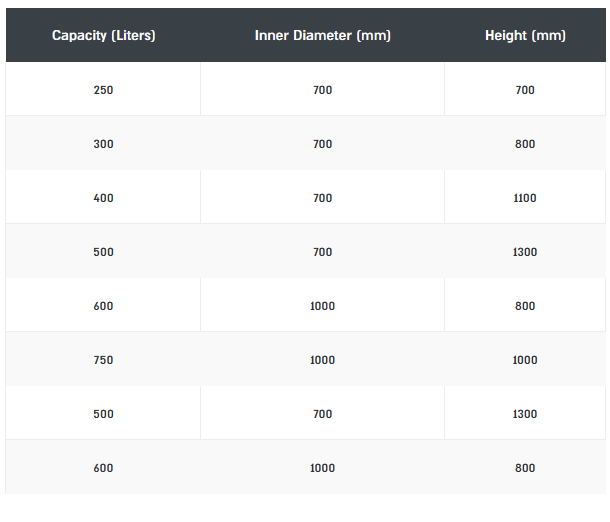This screenshot has height=522, width=610.
Task: Click the Height (mm) column header
Action: (525, 36)
